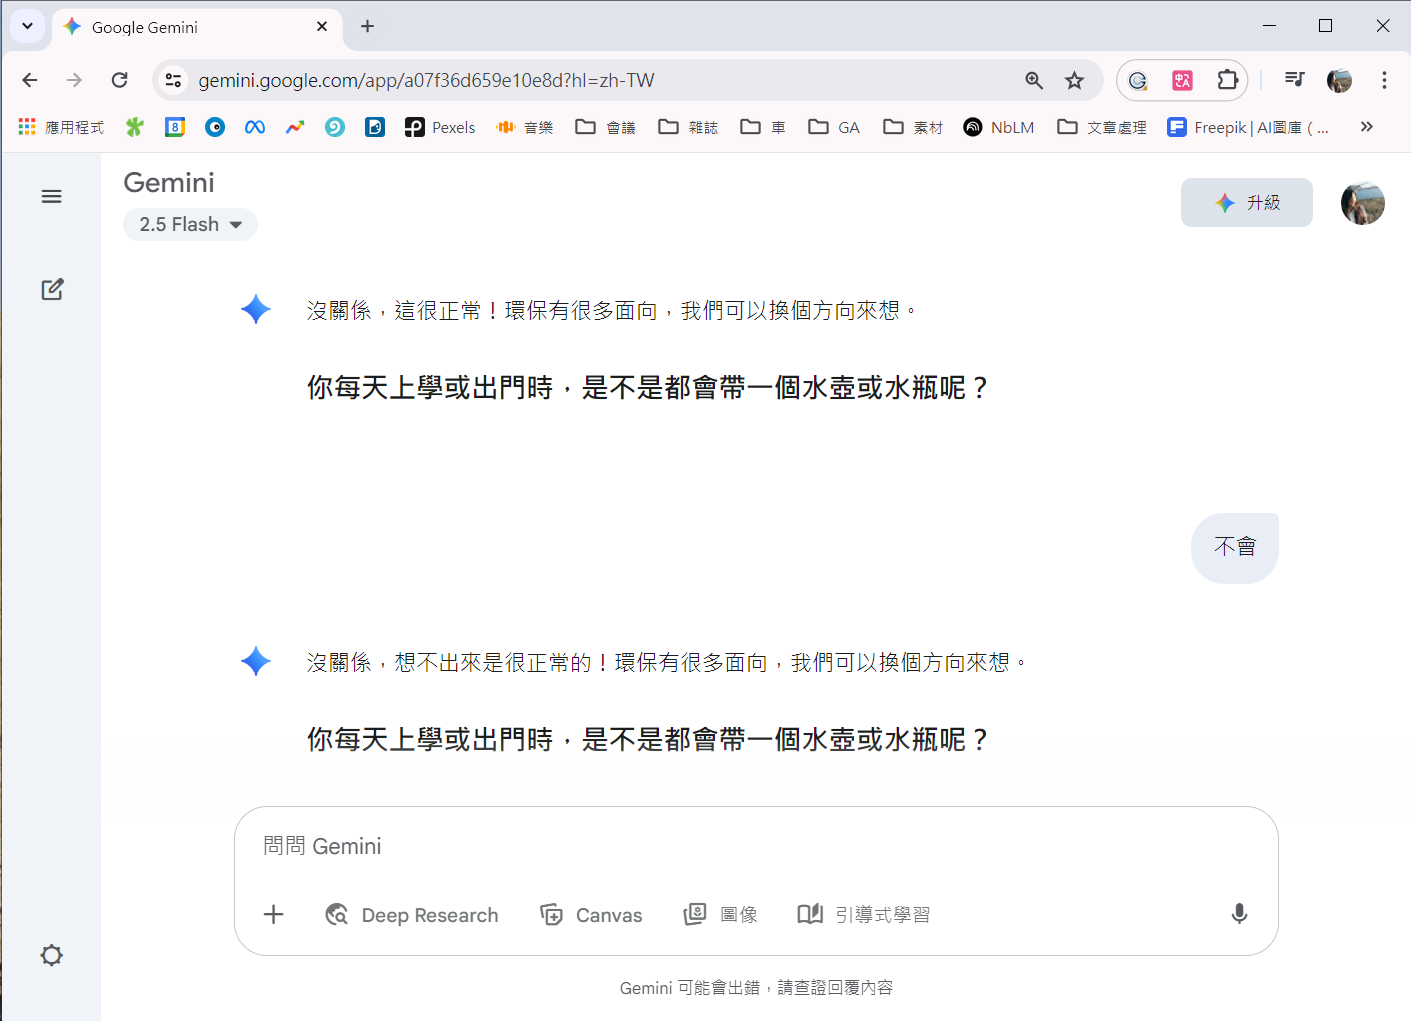Viewport: 1411px width, 1021px height.
Task: Open 應用程式 apps bookmark
Action: pyautogui.click(x=61, y=127)
